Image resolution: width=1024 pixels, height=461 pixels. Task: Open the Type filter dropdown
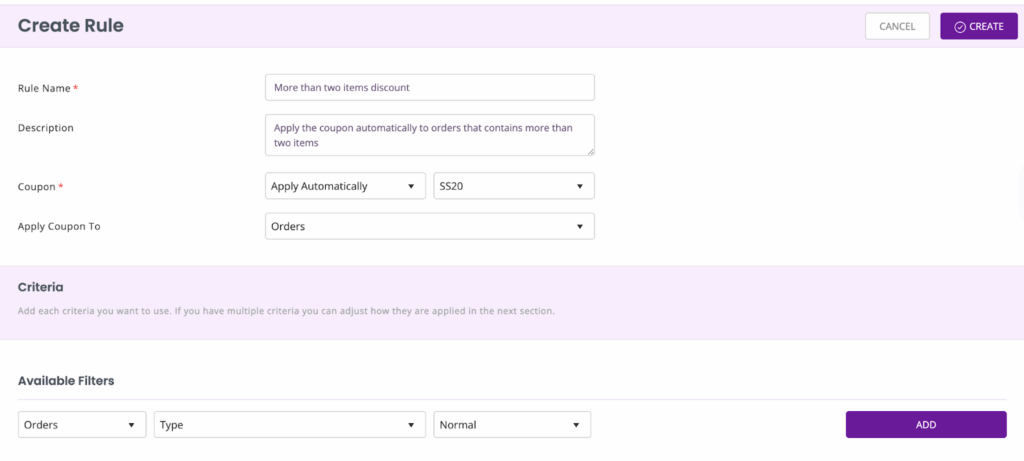[290, 424]
